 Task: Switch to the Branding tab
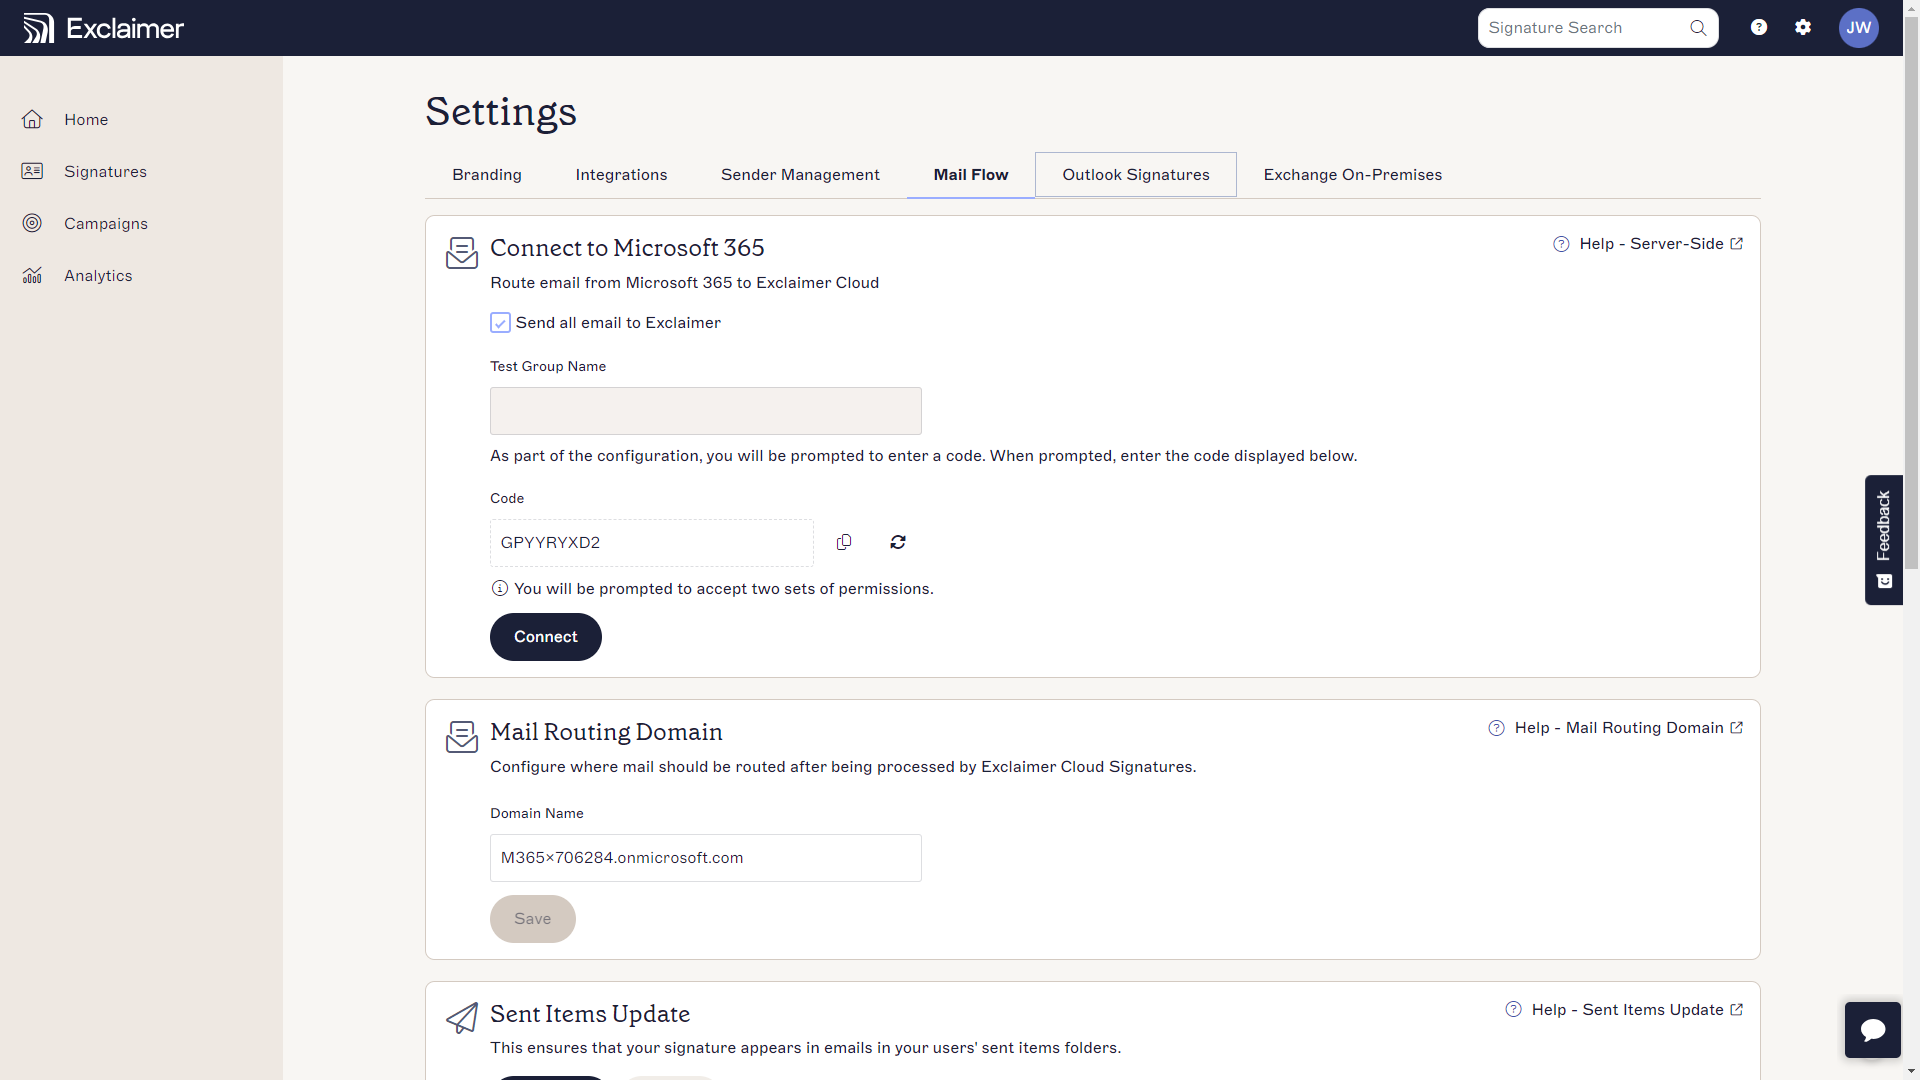(486, 174)
